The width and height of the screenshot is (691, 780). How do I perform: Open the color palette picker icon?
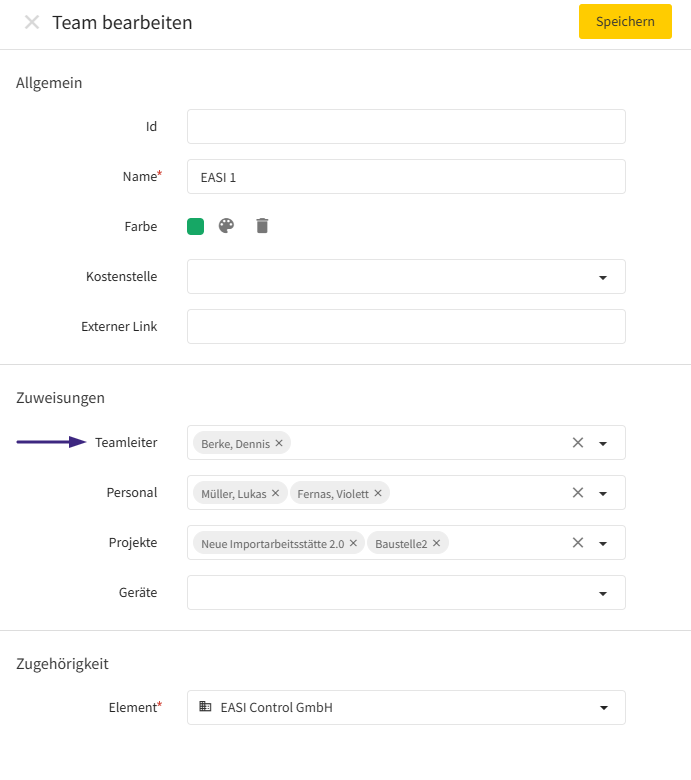226,226
